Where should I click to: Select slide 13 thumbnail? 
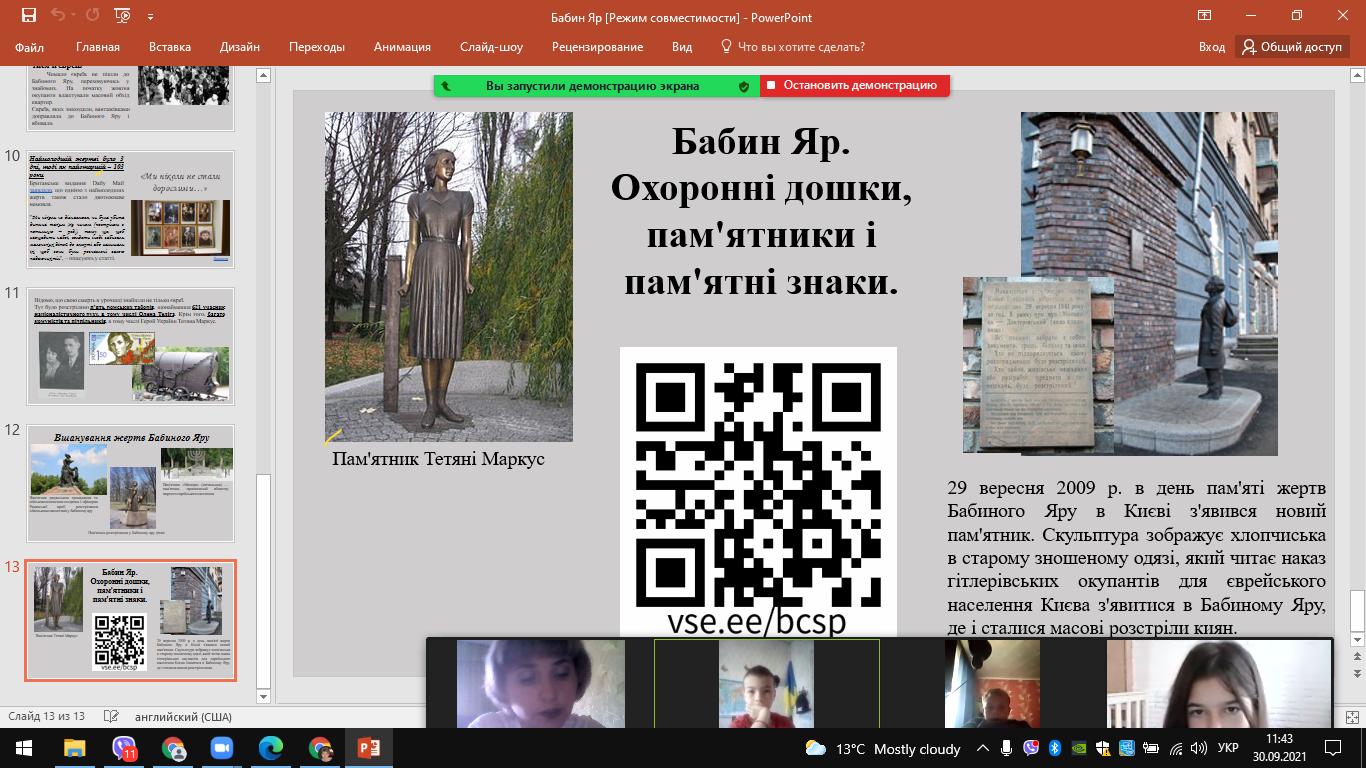click(x=130, y=621)
